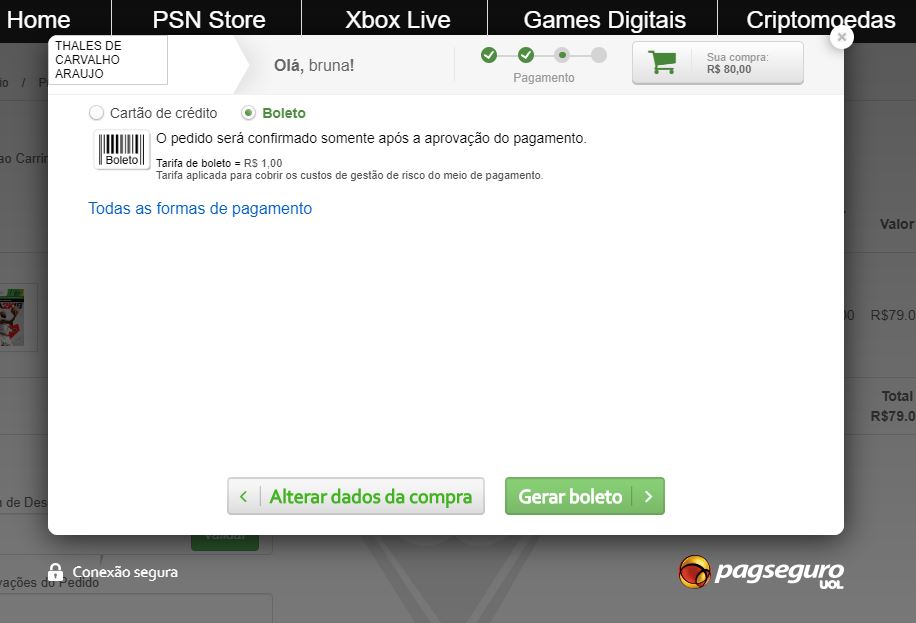Screen dimensions: 916x623
Task: Select the Boleto radio option
Action: point(248,113)
